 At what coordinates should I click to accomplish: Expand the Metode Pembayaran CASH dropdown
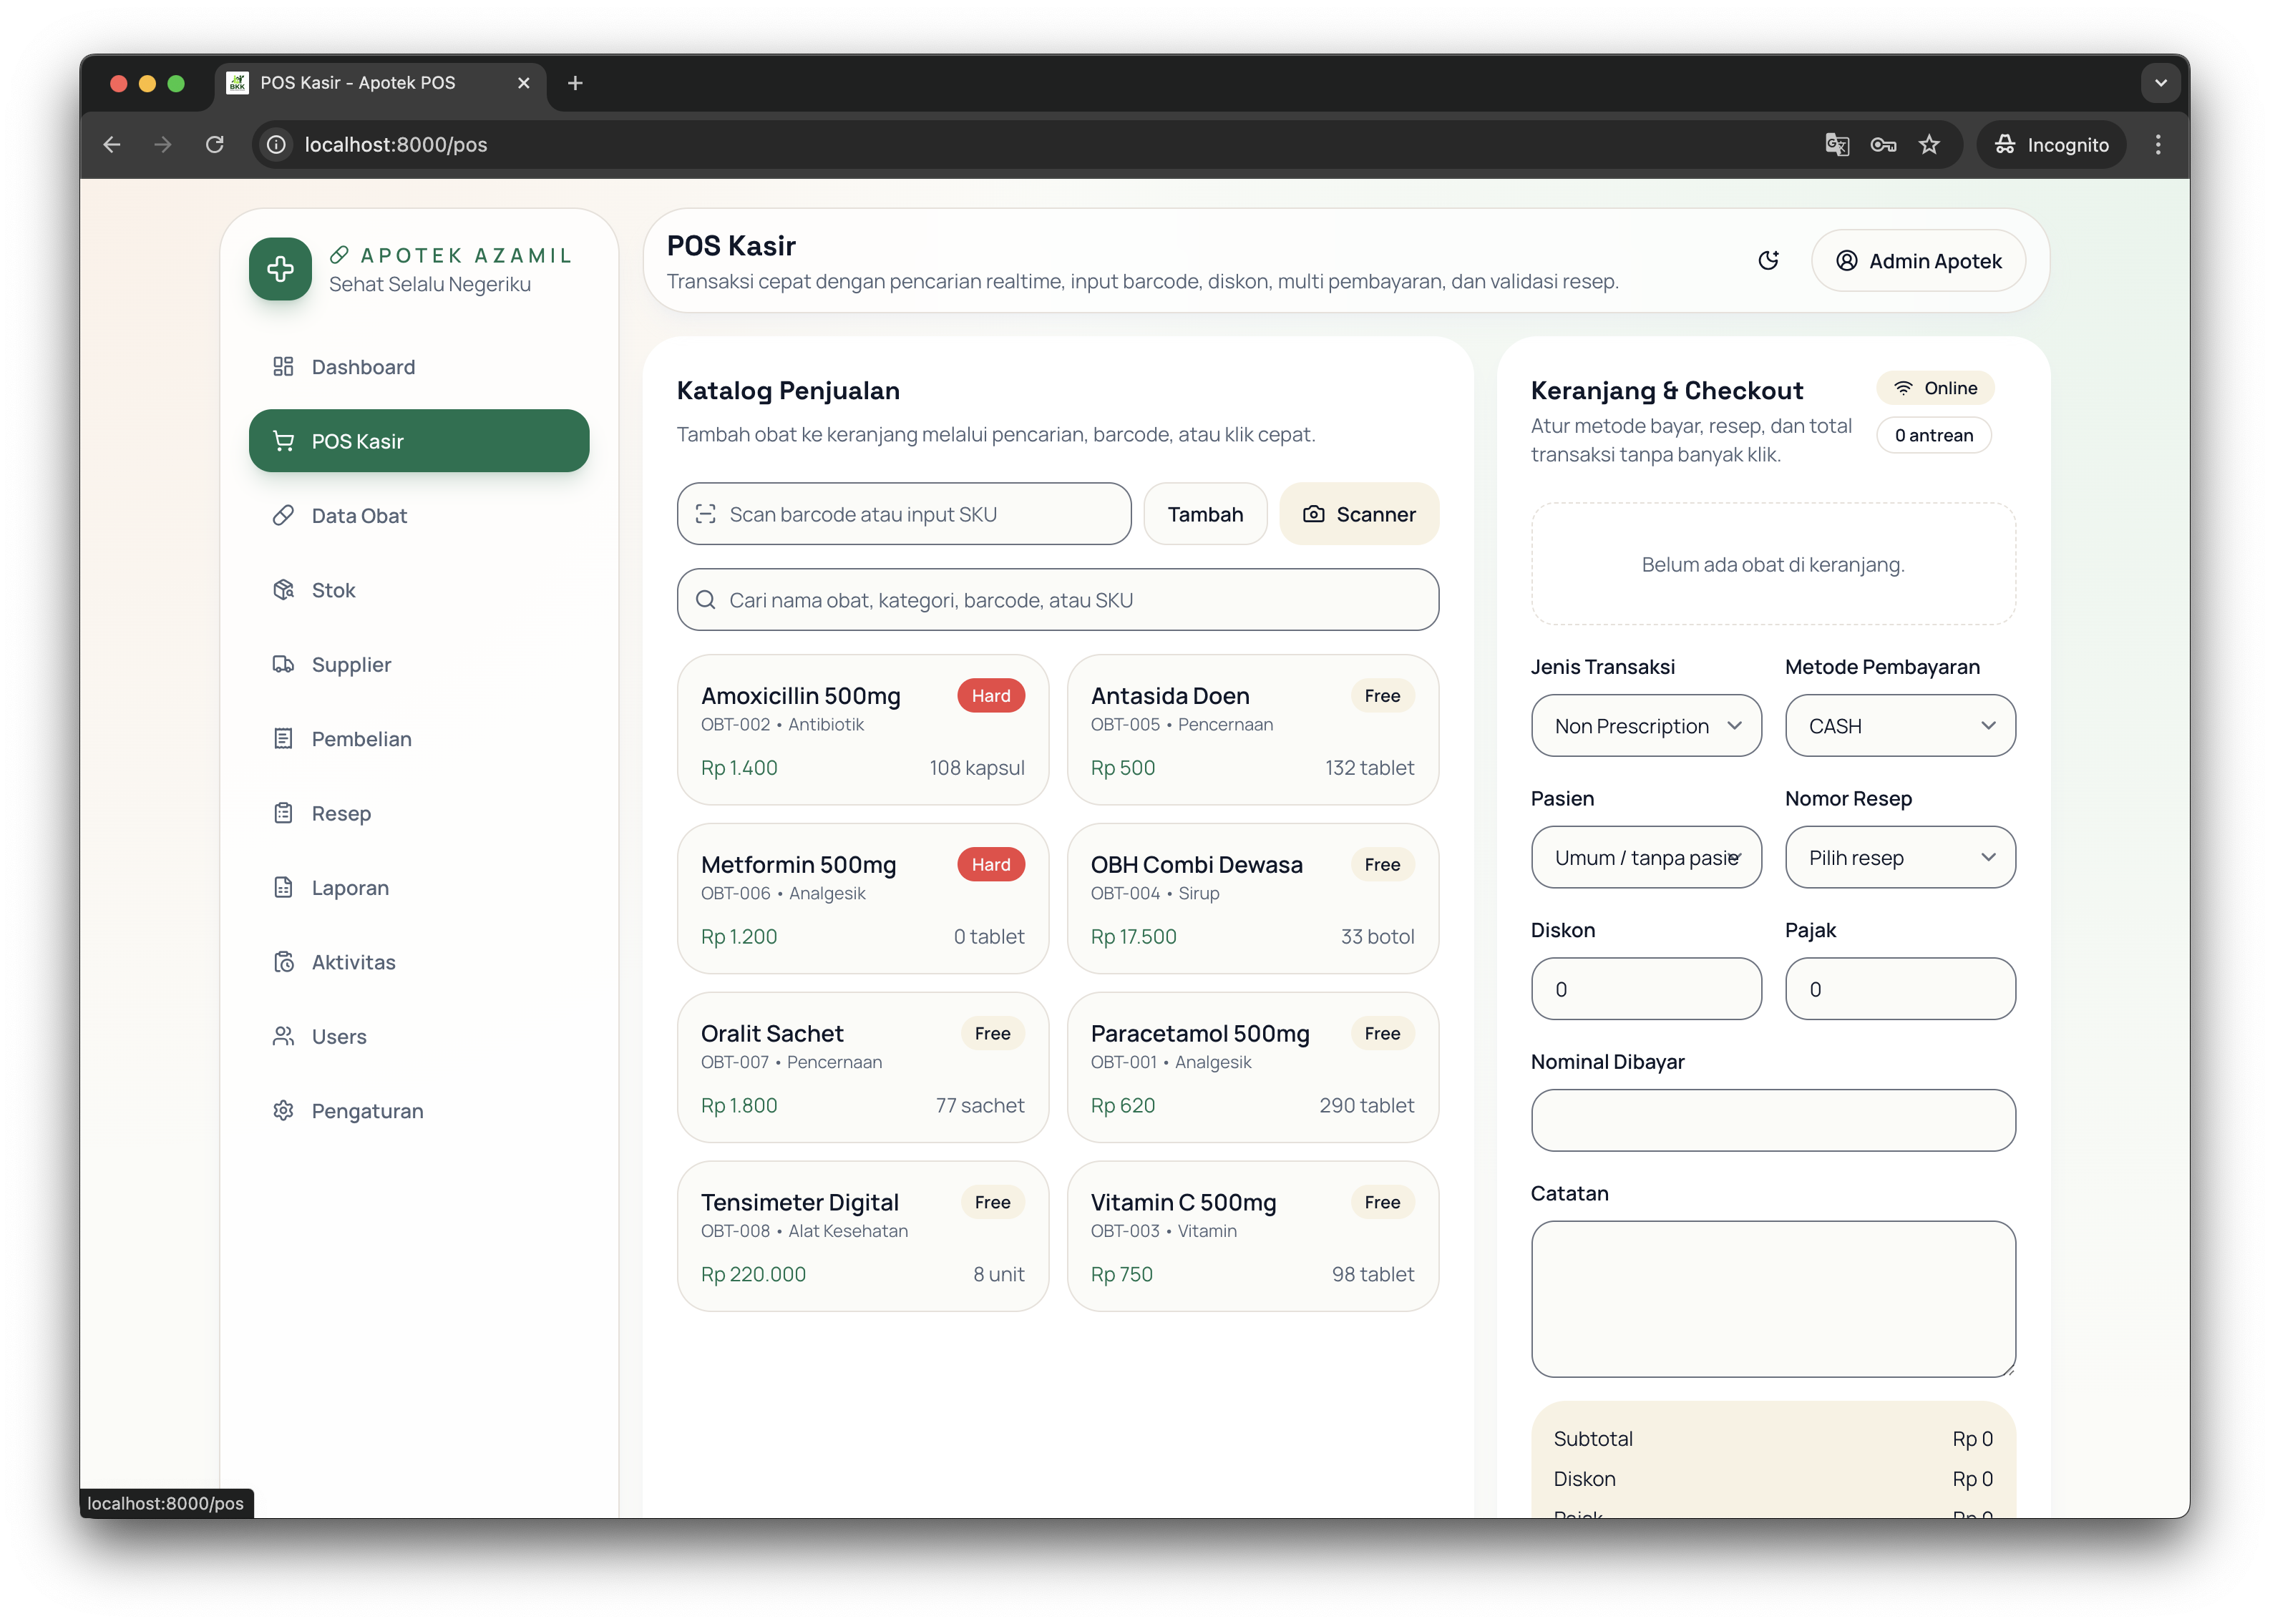[1899, 726]
